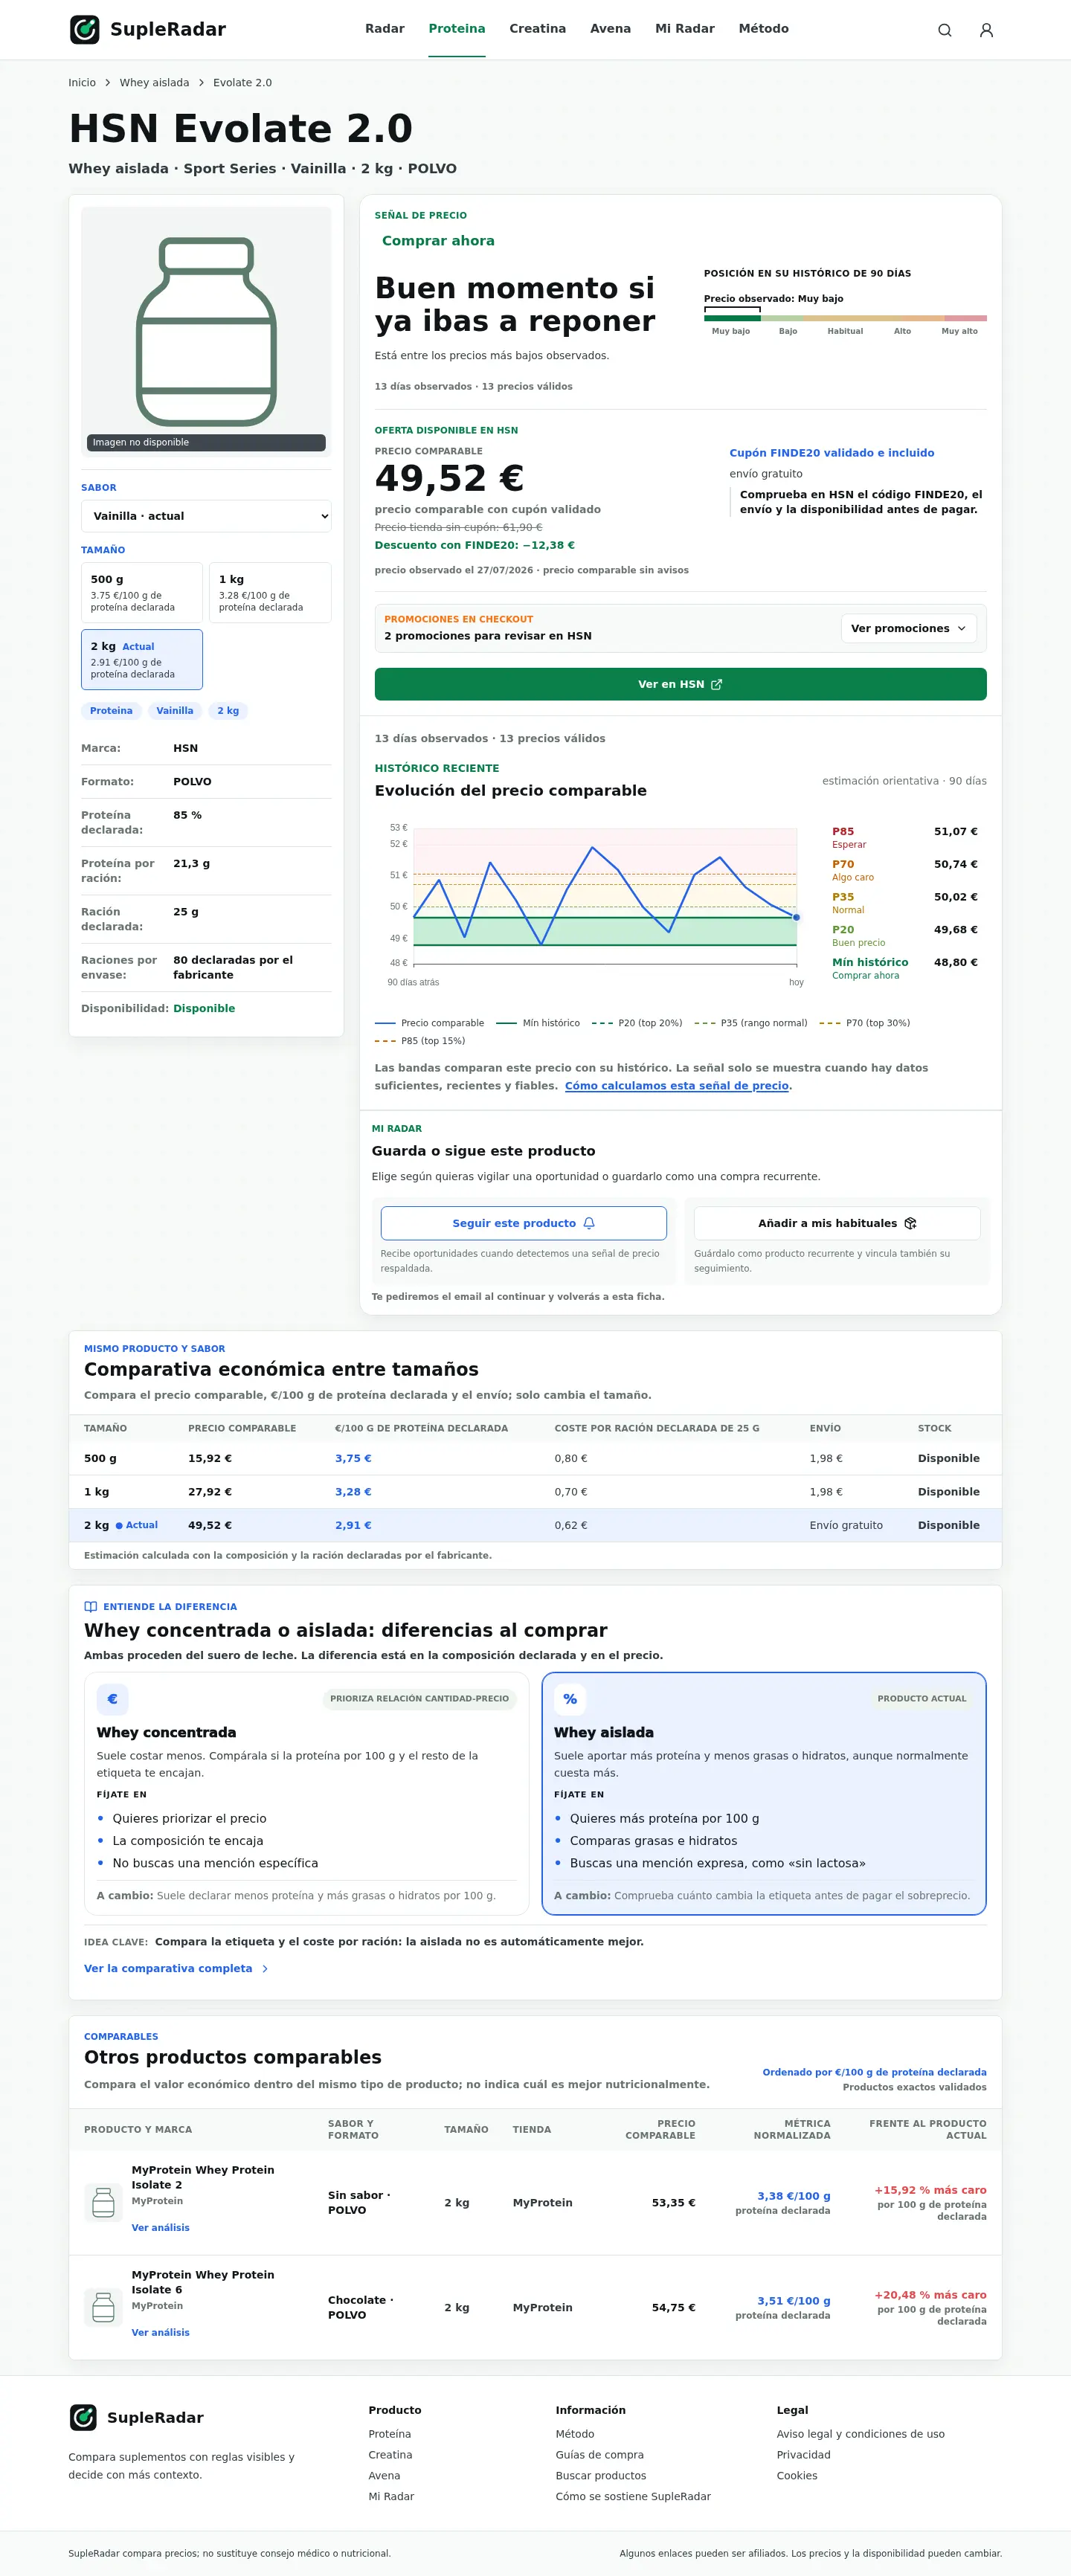Click the Vainilla tag chip
Viewport: 1071px width, 2576px height.
pos(175,711)
